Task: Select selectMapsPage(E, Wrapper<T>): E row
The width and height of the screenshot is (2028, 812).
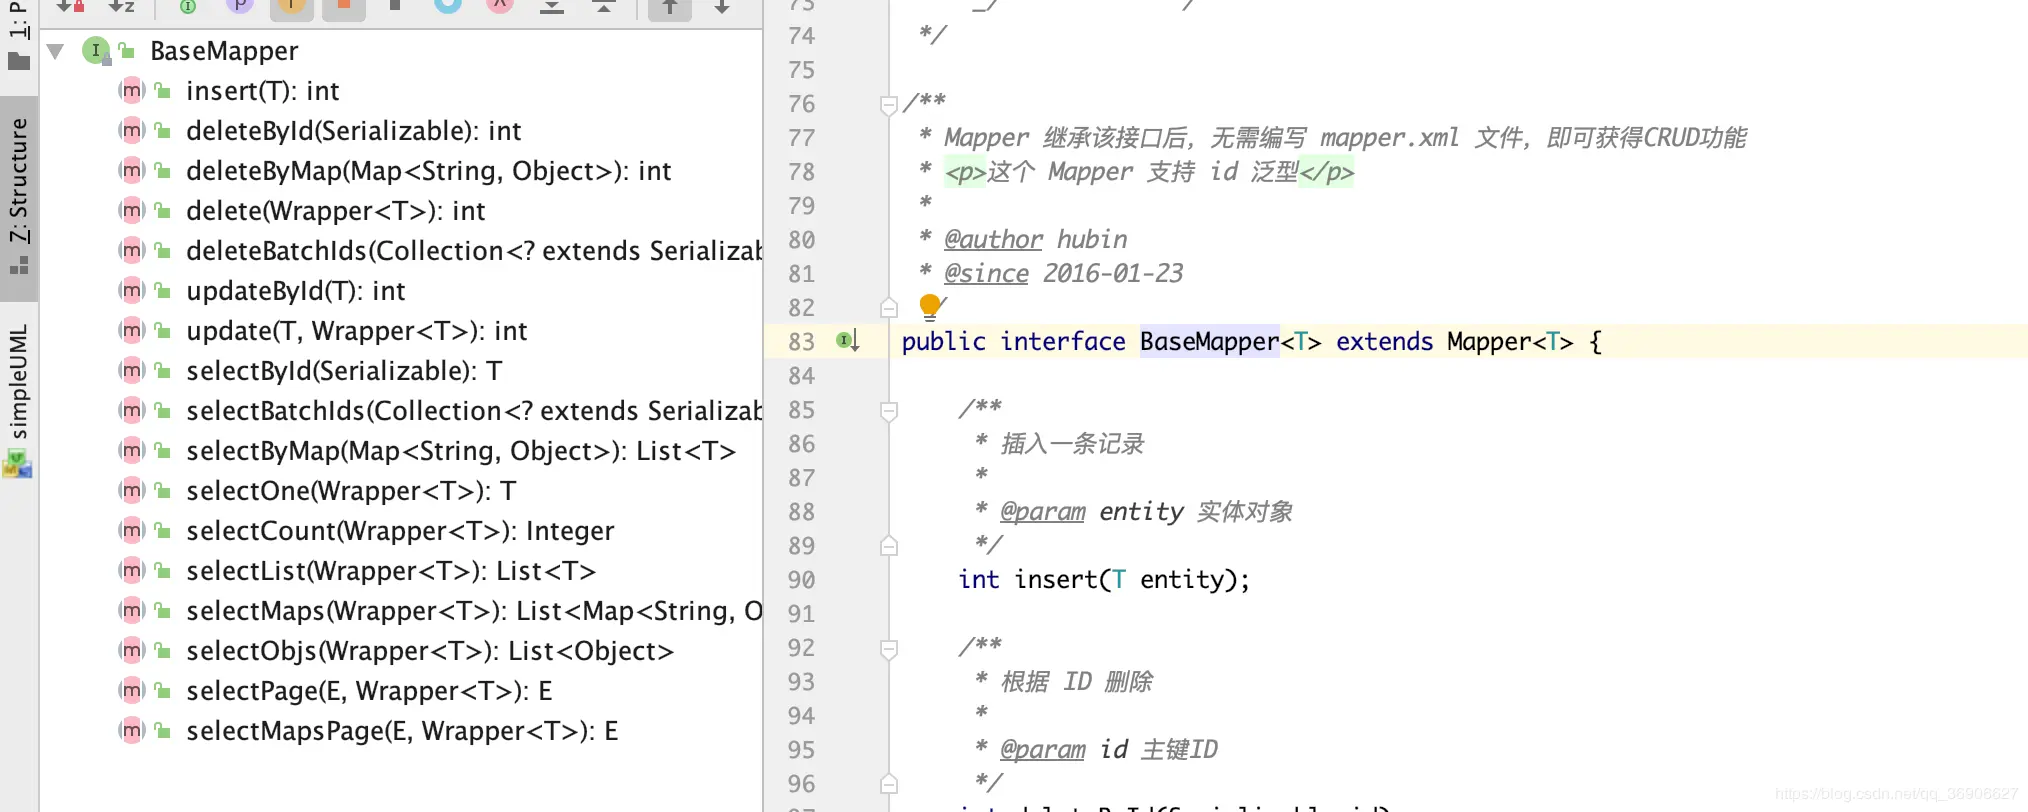Action: 401,731
